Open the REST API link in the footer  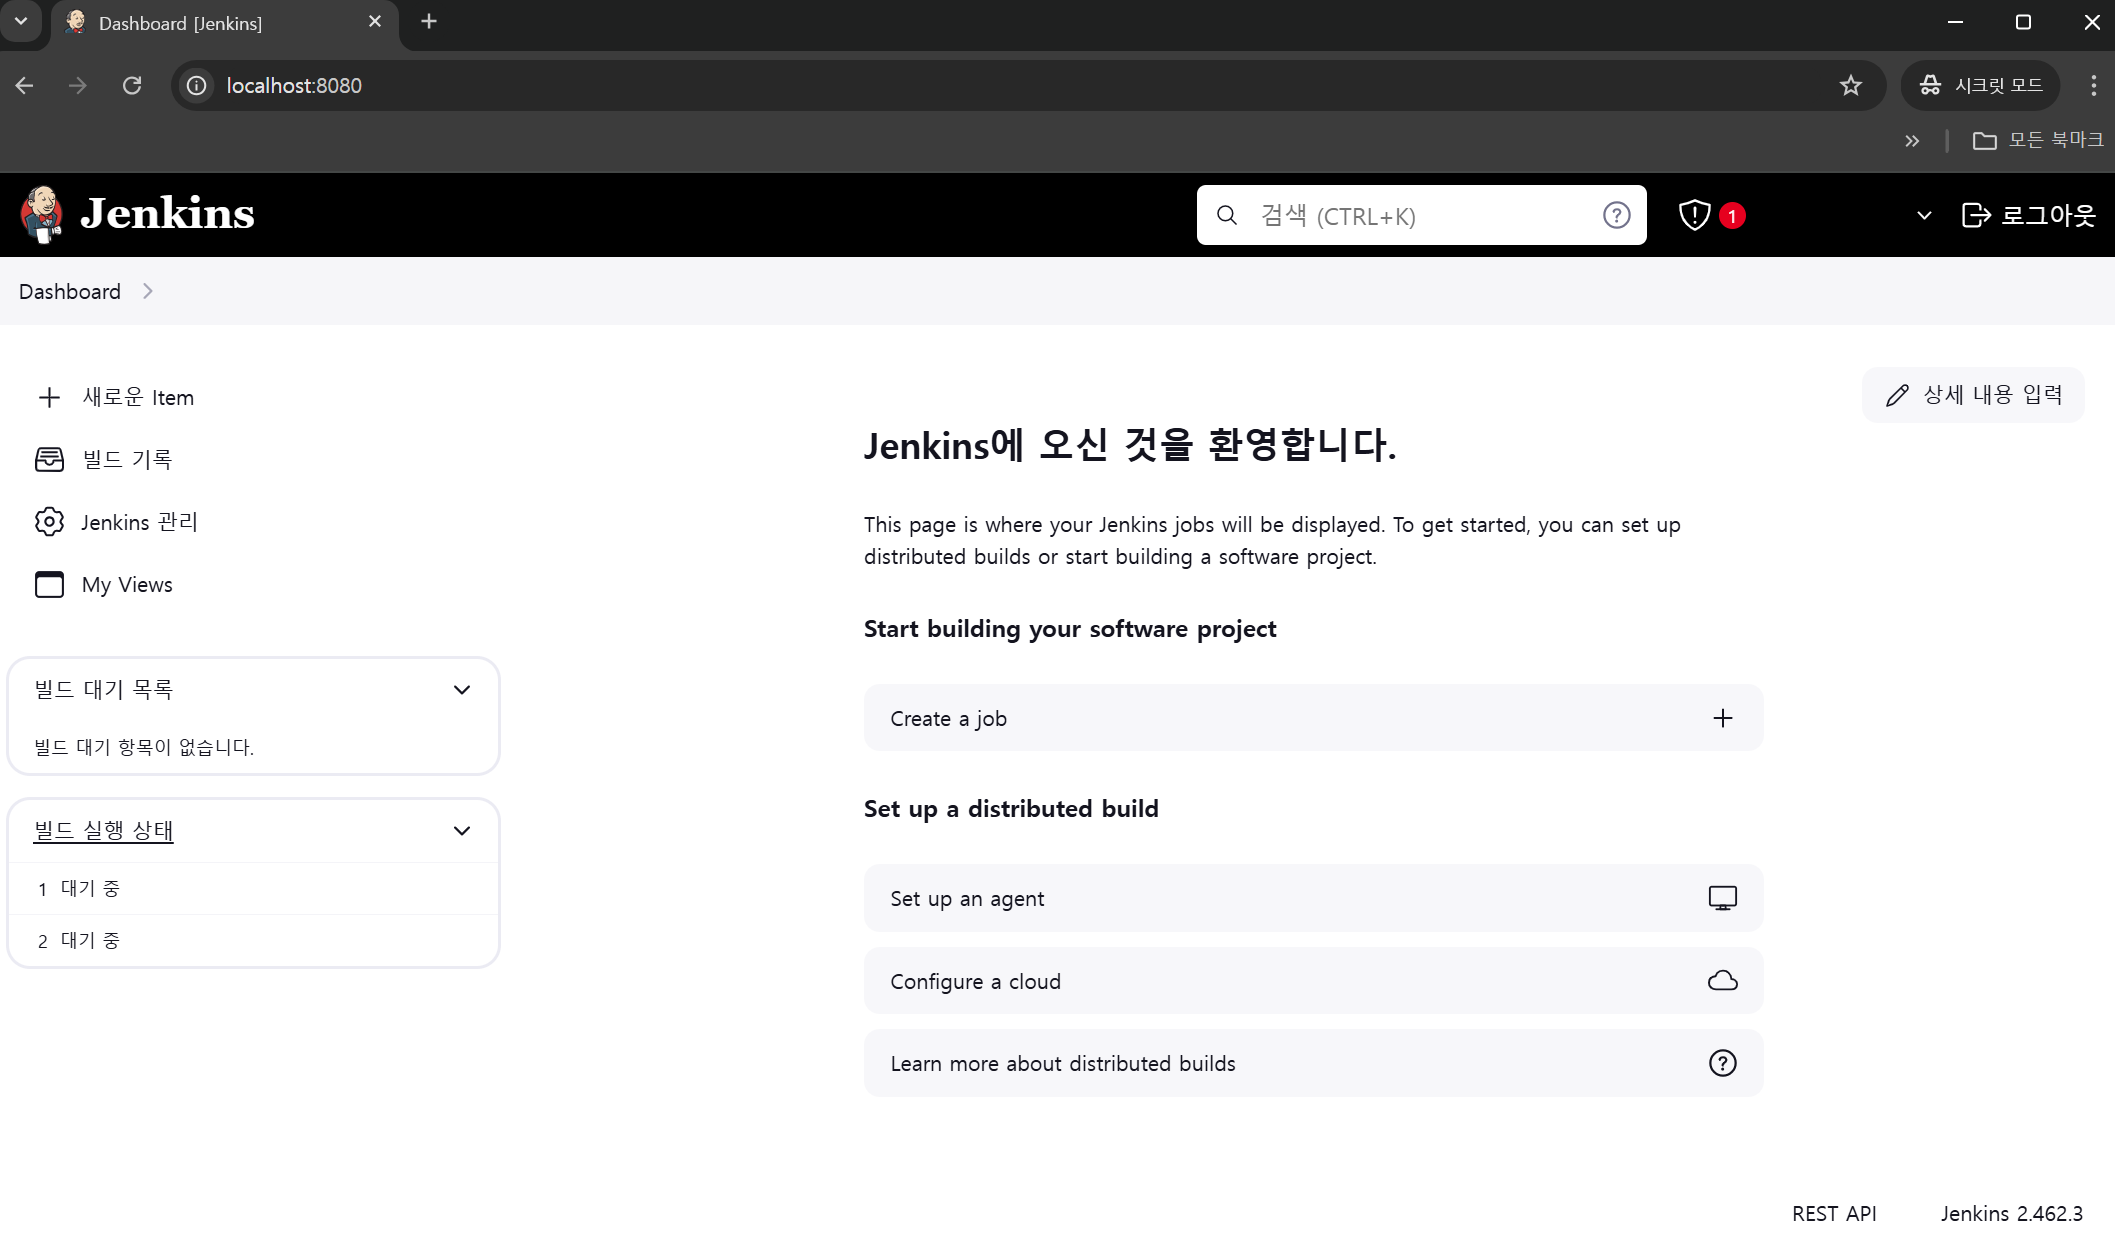1834,1213
